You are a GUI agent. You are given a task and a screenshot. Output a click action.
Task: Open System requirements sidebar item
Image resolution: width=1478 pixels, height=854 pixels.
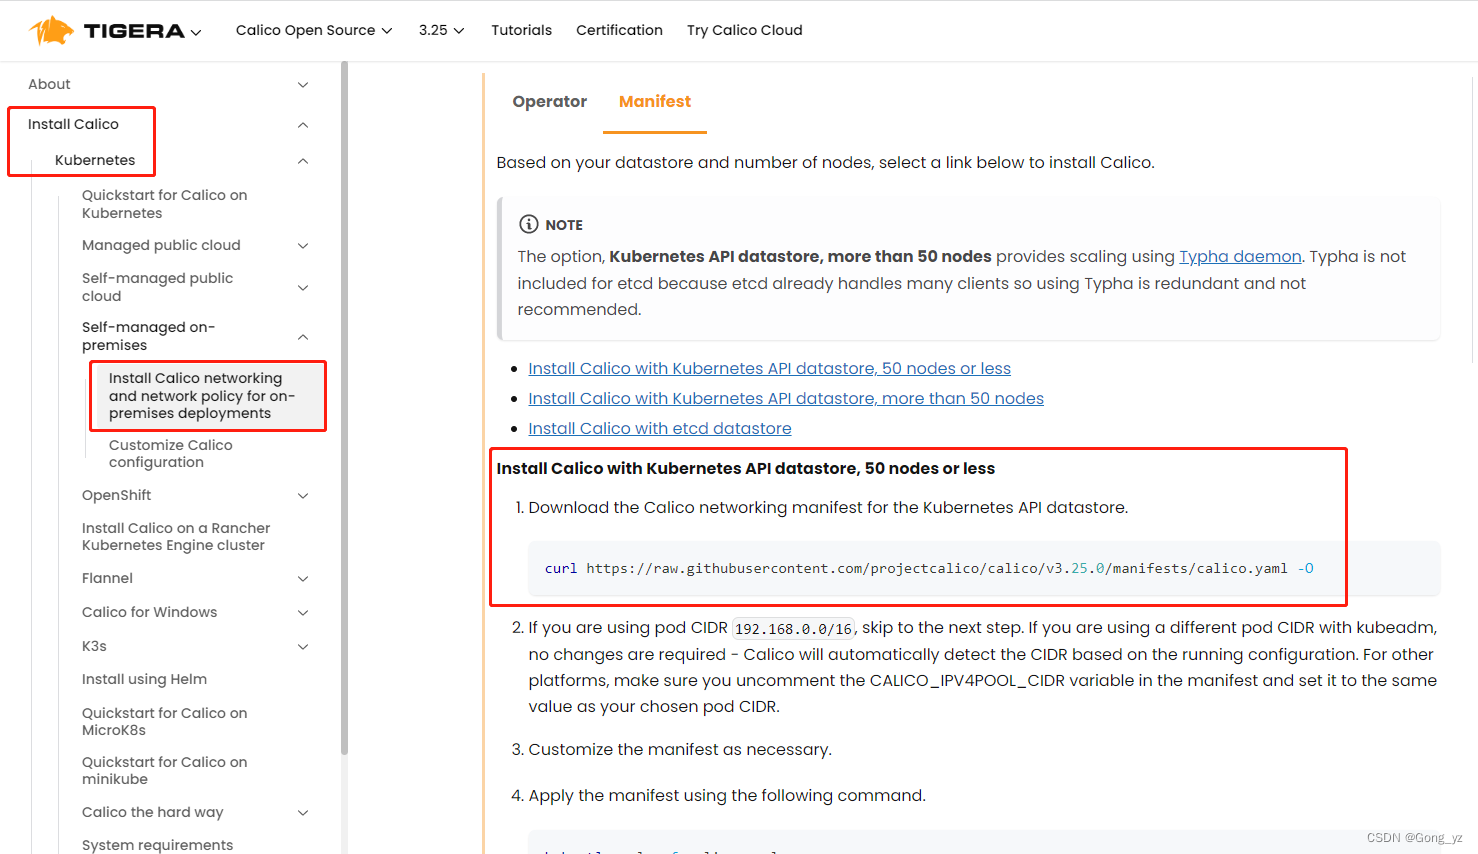tap(157, 845)
